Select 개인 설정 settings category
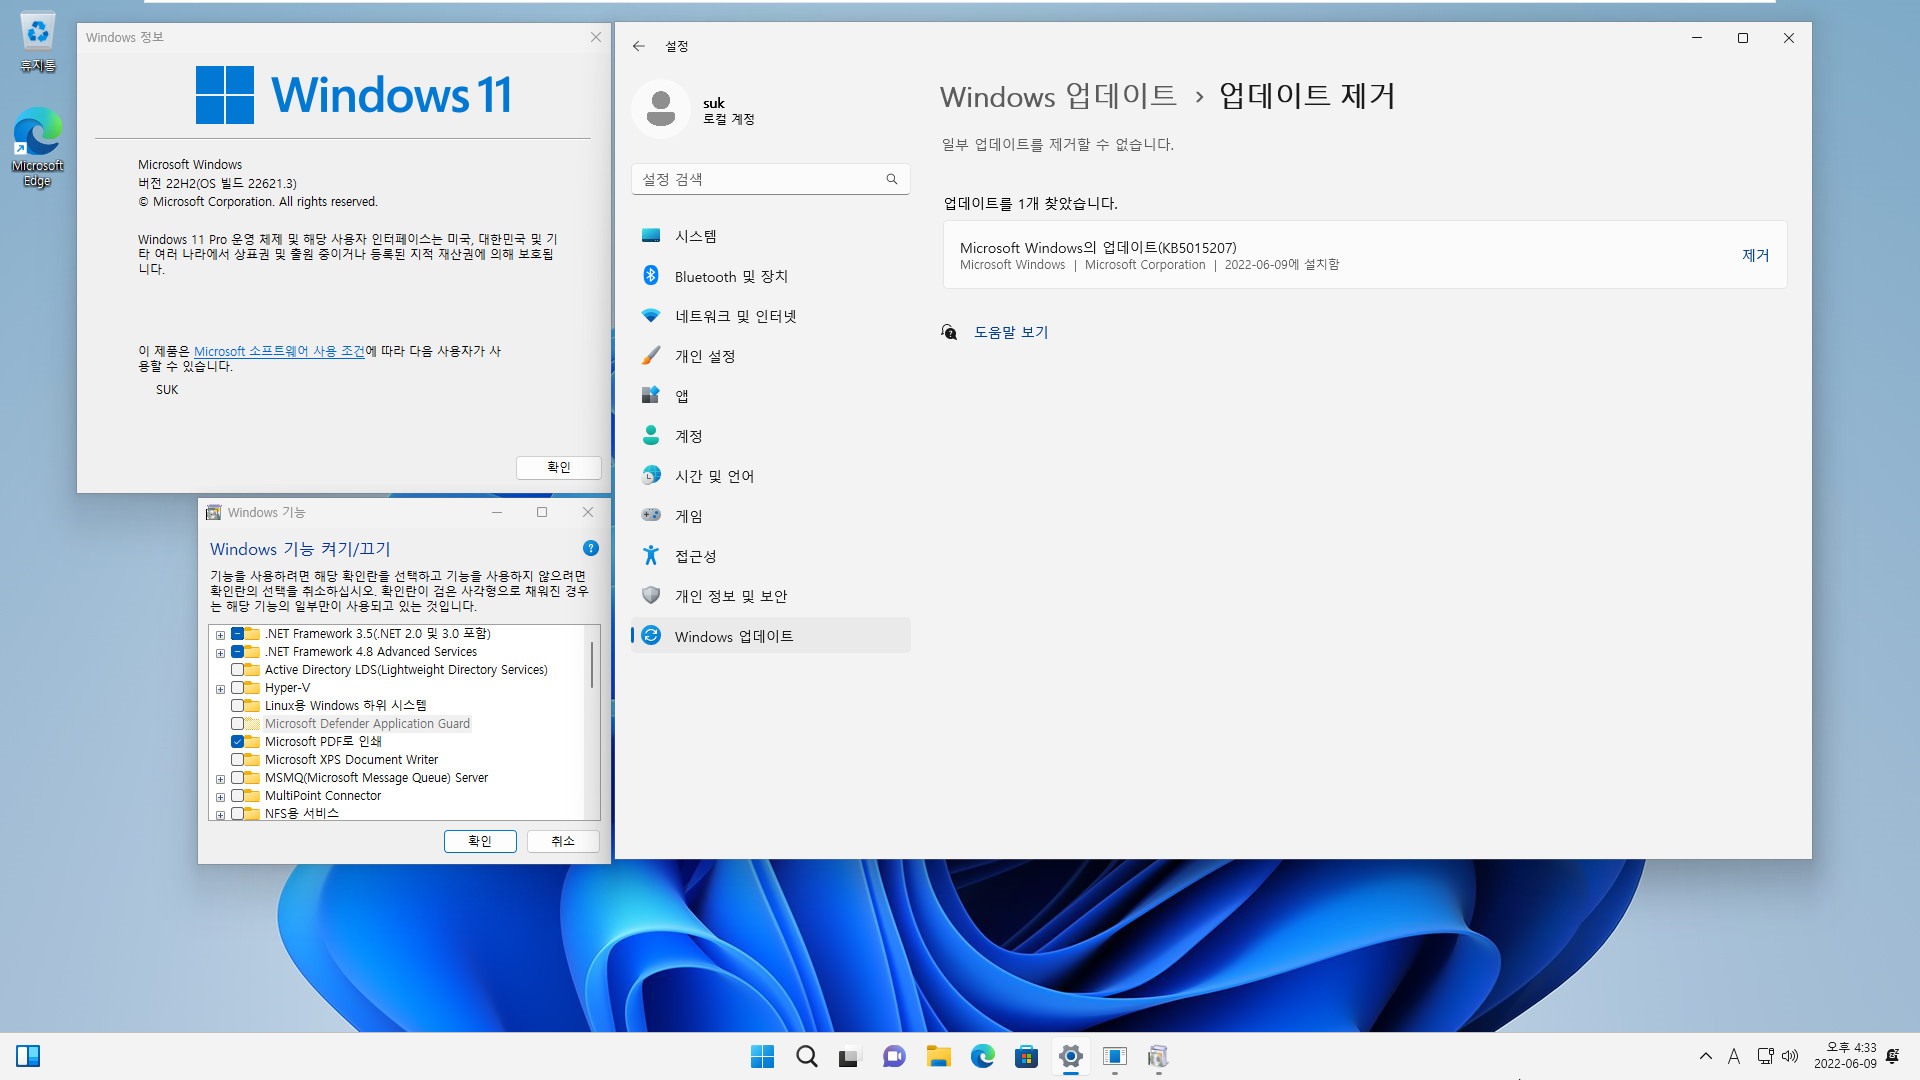 (770, 356)
